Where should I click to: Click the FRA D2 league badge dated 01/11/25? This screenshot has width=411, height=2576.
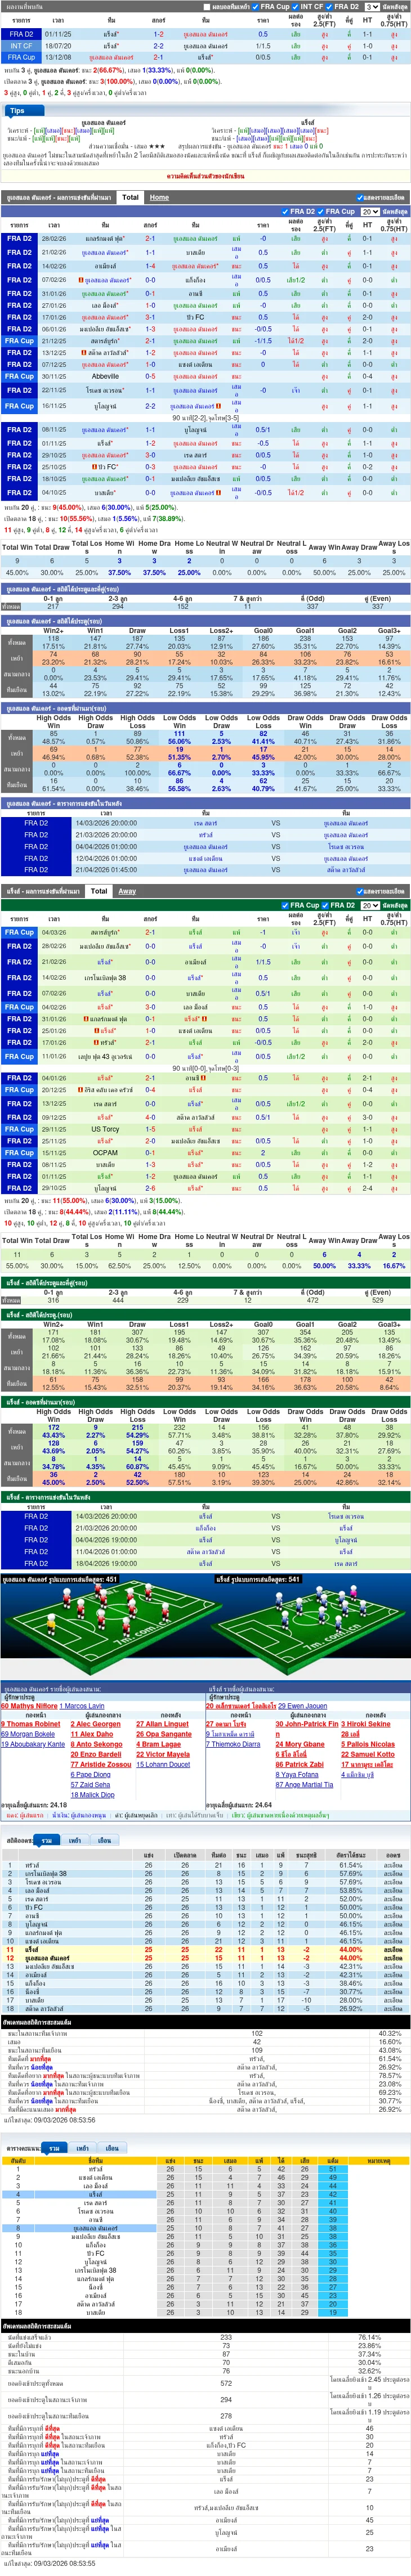coord(20,34)
